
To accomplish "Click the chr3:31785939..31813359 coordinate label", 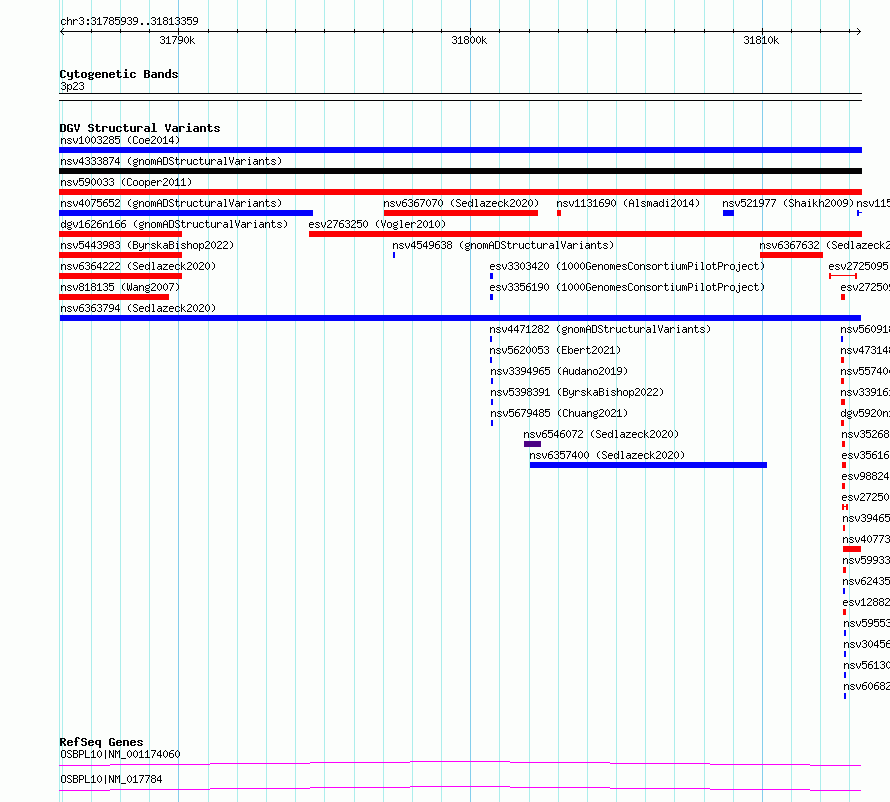I will coord(129,22).
